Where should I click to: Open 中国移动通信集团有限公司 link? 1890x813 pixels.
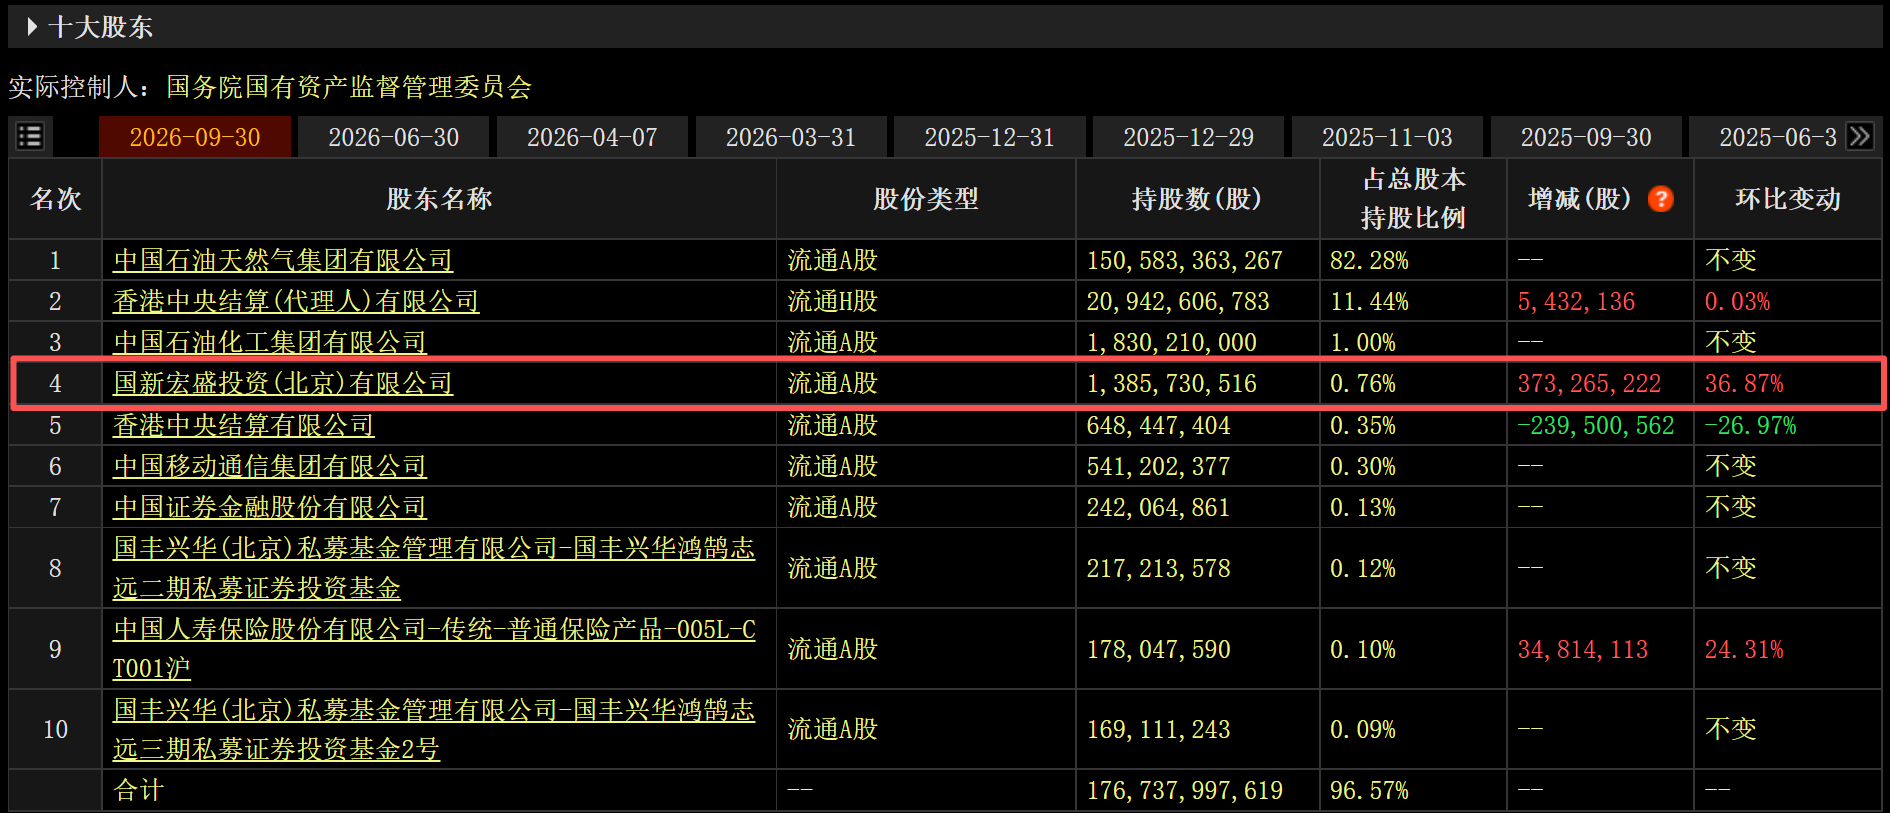click(270, 466)
